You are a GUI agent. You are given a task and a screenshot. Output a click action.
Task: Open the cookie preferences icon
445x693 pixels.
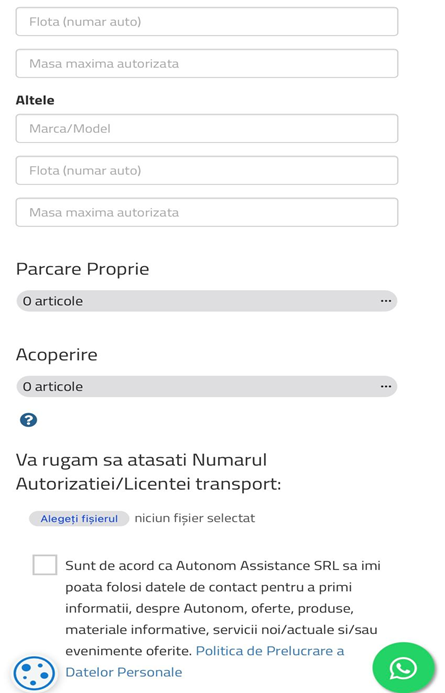[x=34, y=674]
